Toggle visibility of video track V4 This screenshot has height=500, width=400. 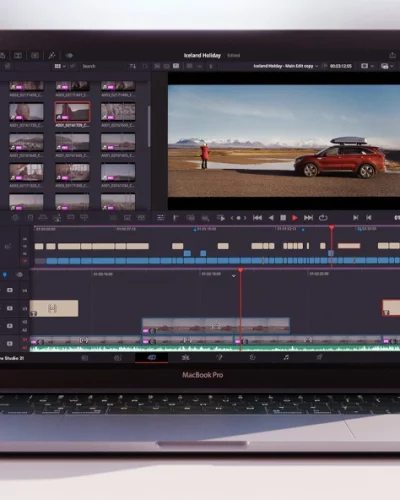click(x=10, y=290)
